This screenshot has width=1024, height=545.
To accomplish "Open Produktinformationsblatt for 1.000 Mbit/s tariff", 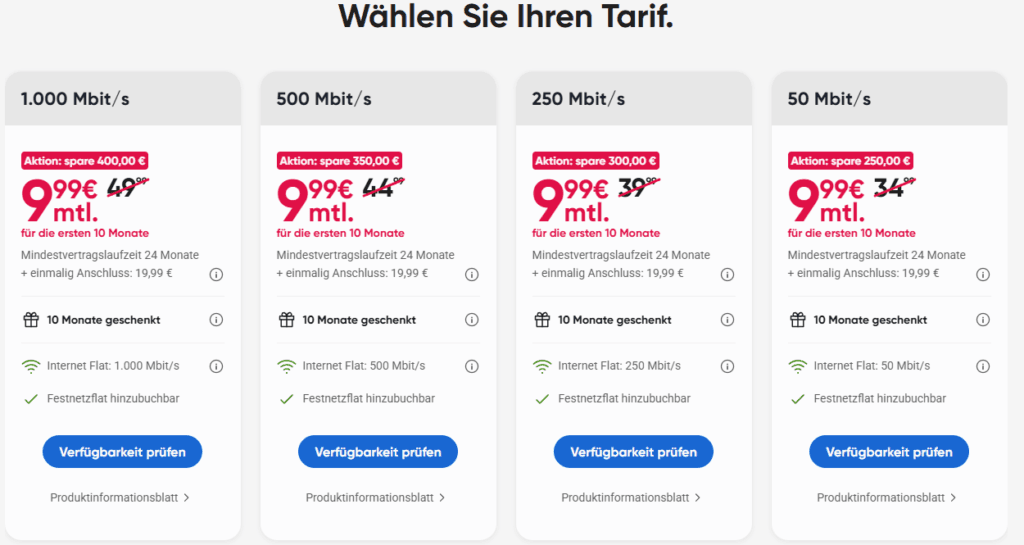I will click(x=120, y=497).
